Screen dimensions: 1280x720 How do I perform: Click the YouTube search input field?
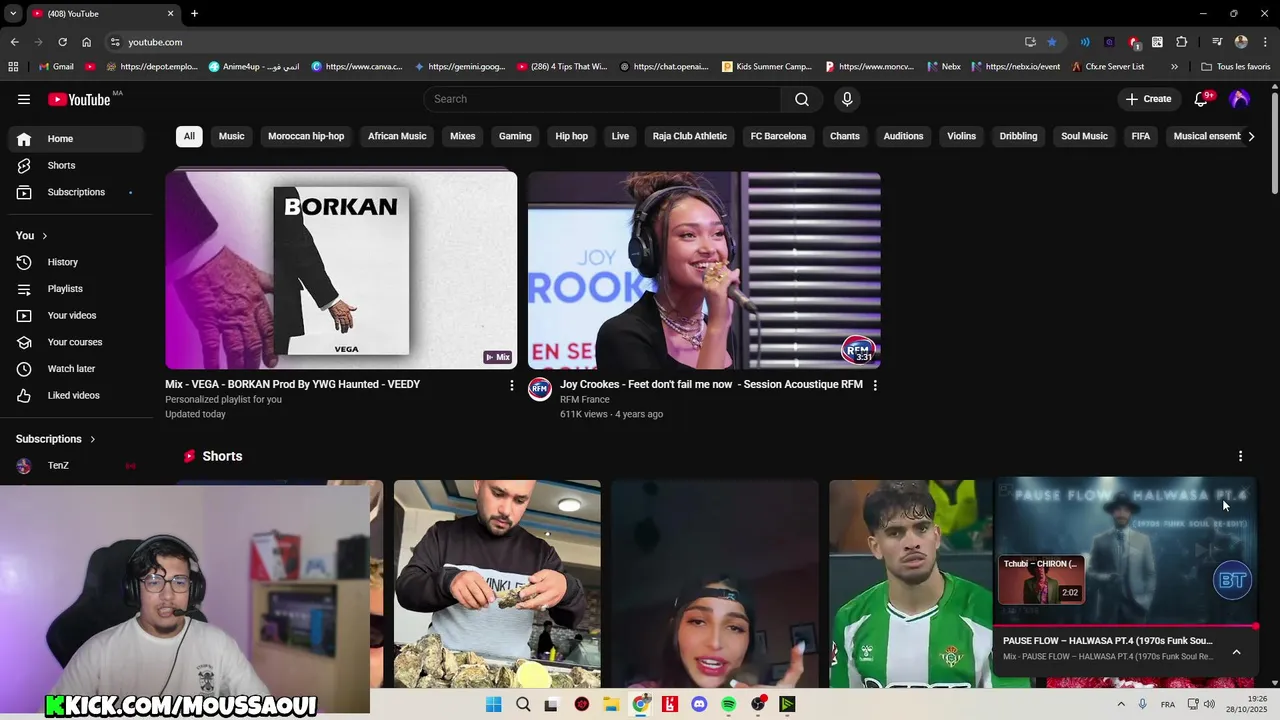603,99
